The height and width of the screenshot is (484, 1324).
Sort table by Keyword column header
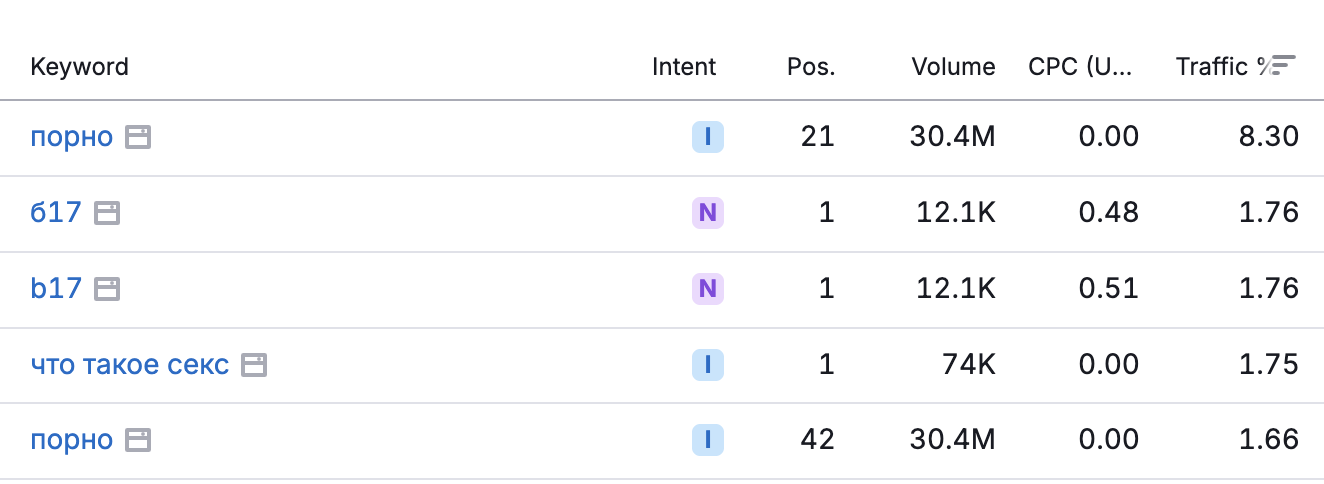[80, 67]
